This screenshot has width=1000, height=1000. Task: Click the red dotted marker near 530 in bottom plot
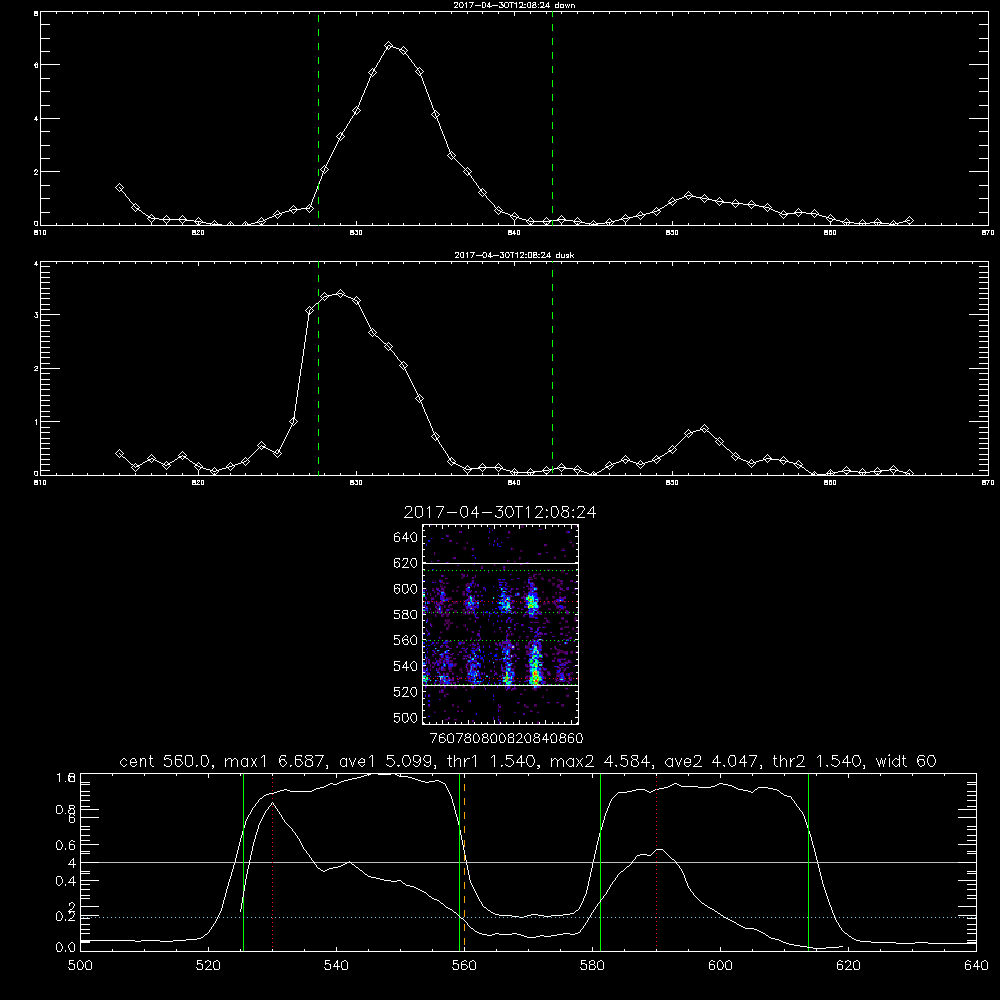pyautogui.click(x=272, y=862)
